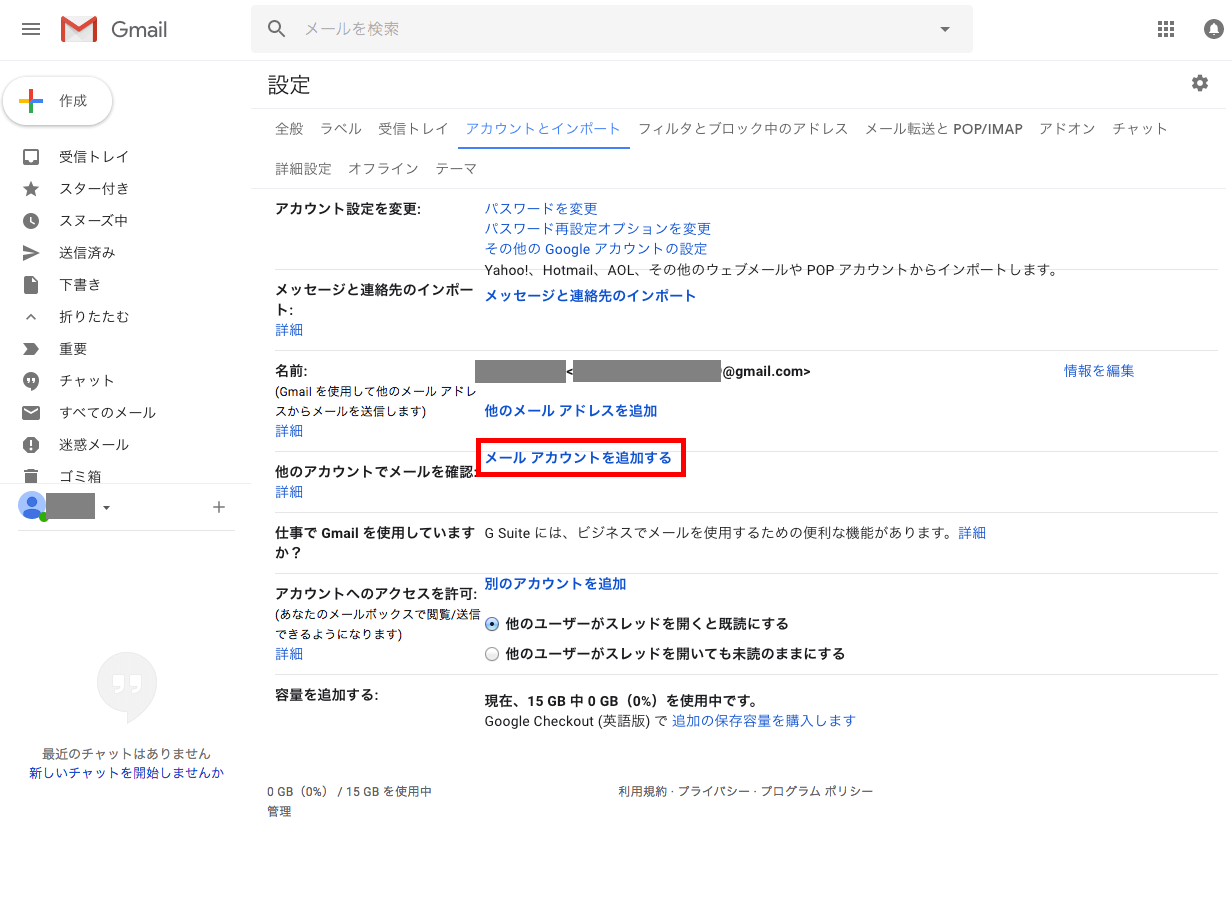Switch to the 全般 settings tab
The image size is (1232, 900).
(x=289, y=129)
